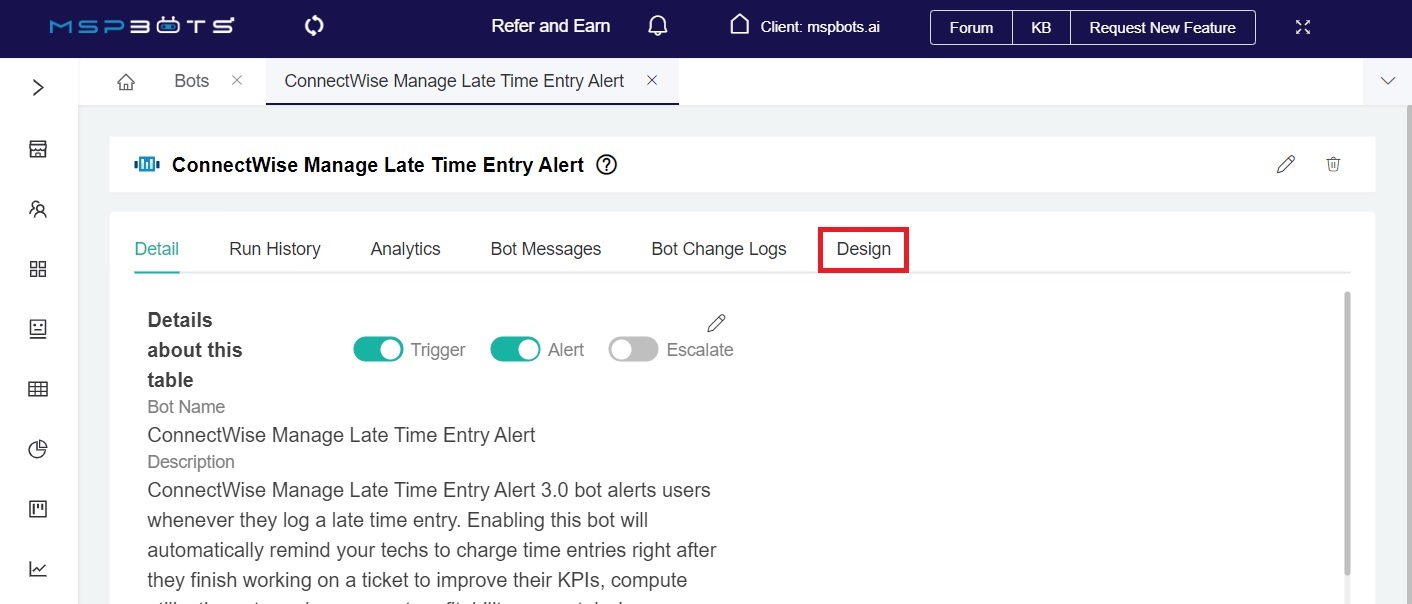
Task: Click the sync refresh icon in header
Action: [x=314, y=27]
